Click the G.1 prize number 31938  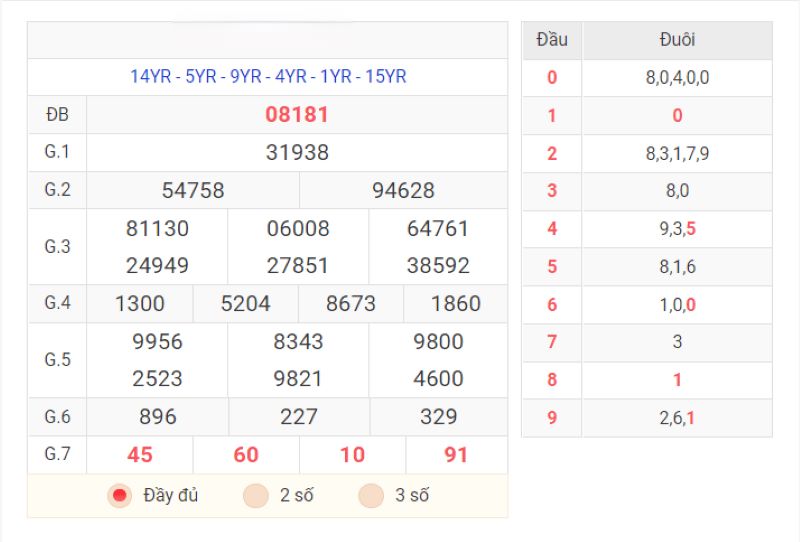click(x=297, y=152)
